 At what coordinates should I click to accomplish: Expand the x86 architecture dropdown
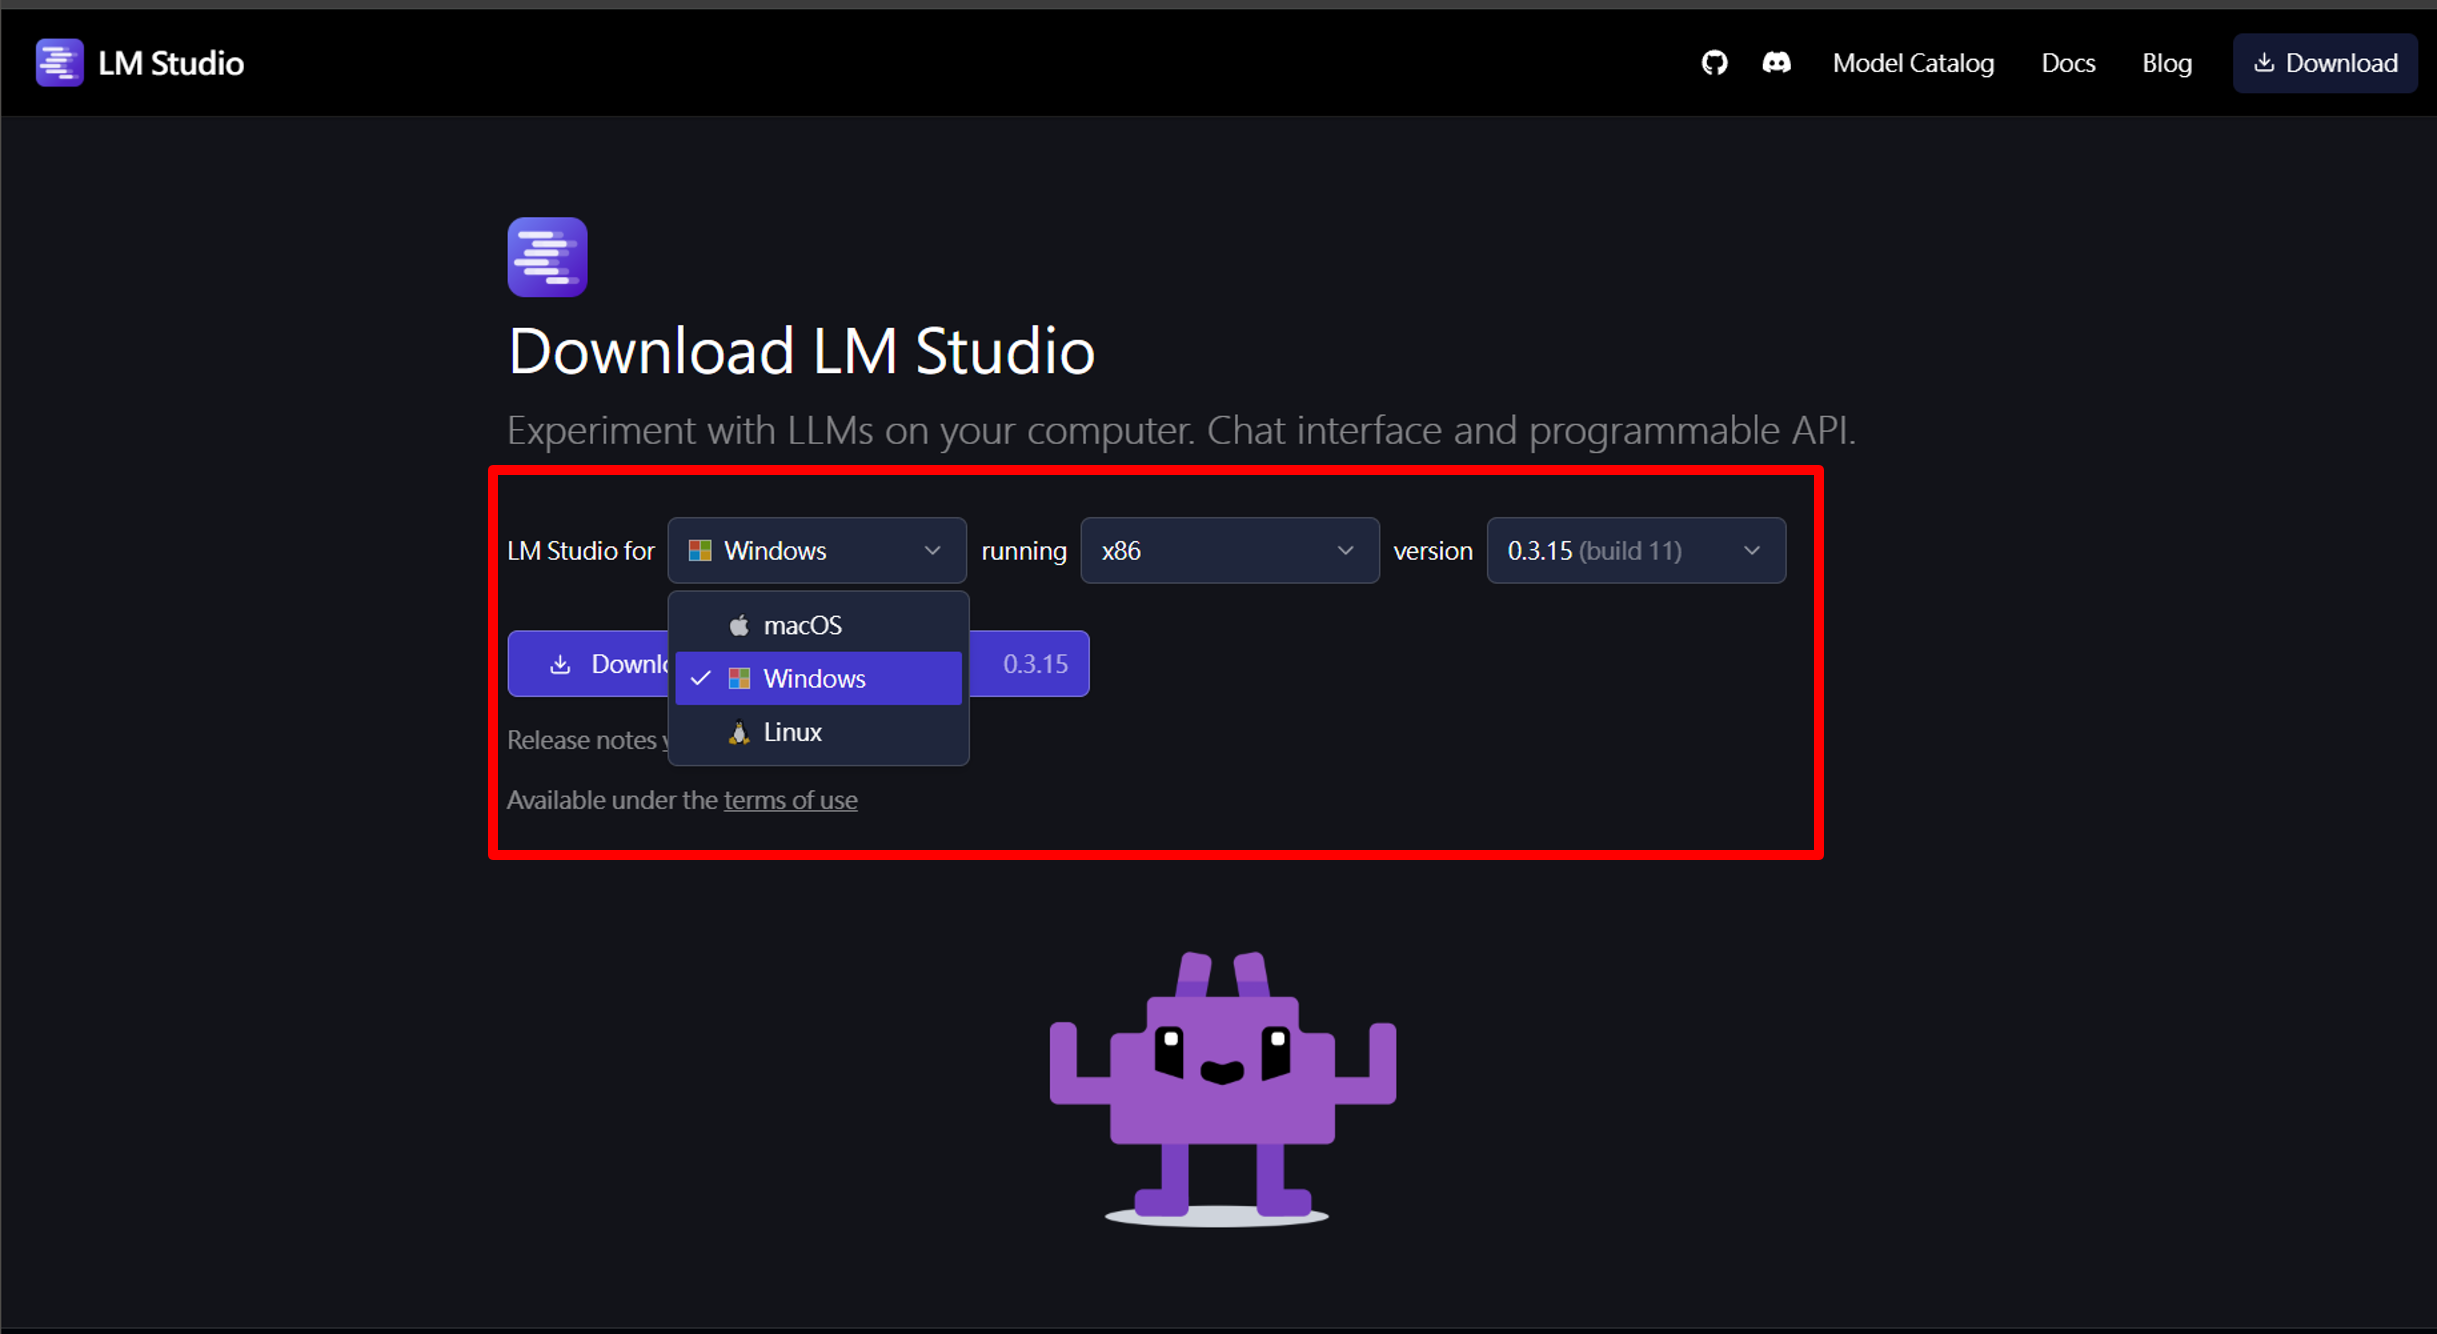1228,551
